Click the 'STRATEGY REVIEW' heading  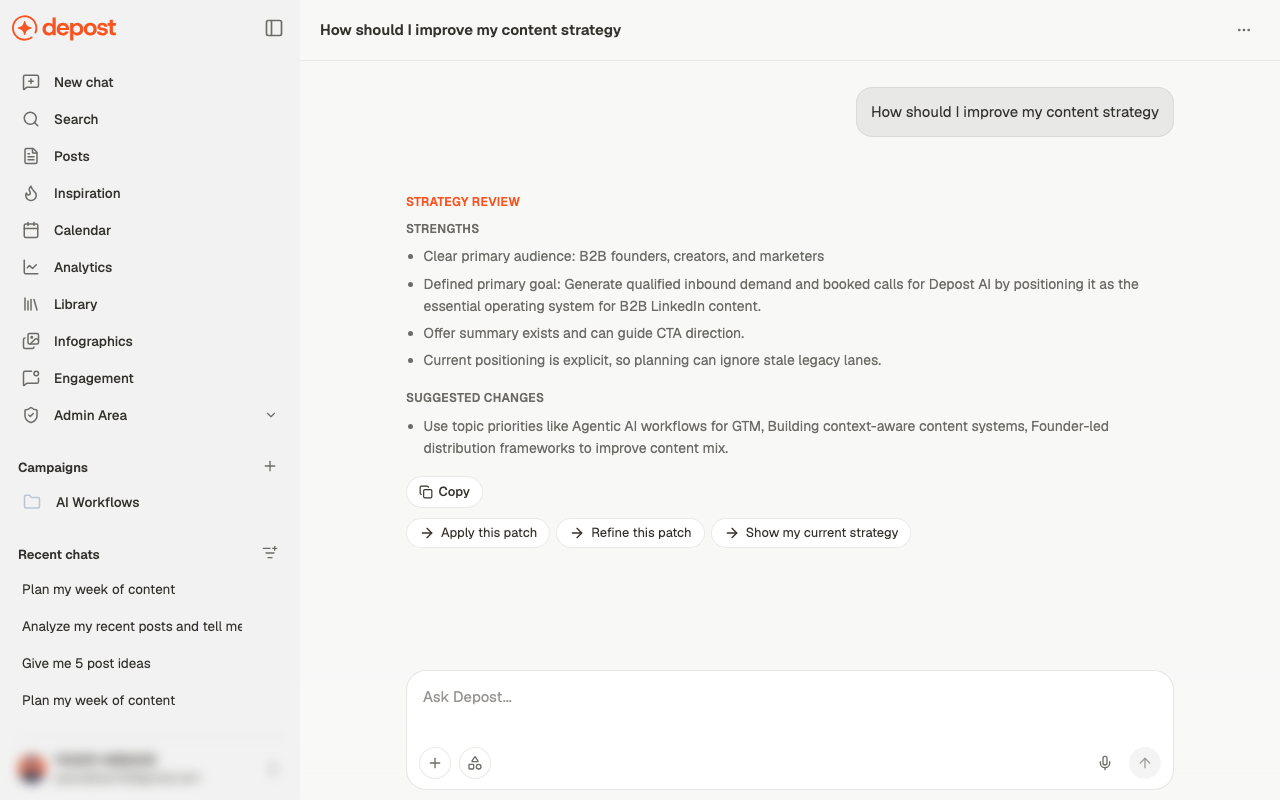click(463, 202)
